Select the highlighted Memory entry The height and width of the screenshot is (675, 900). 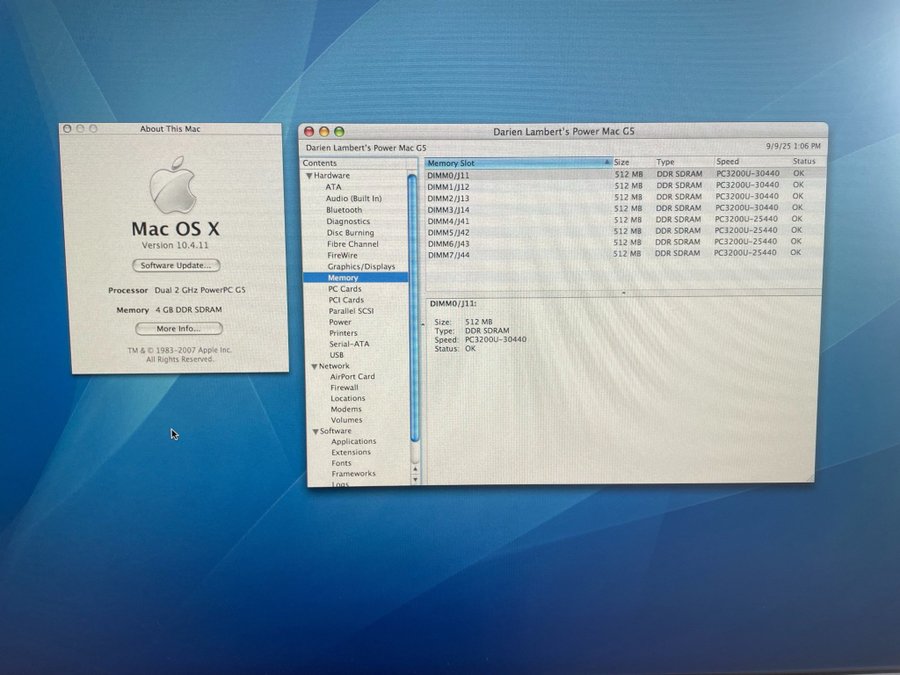[x=356, y=278]
